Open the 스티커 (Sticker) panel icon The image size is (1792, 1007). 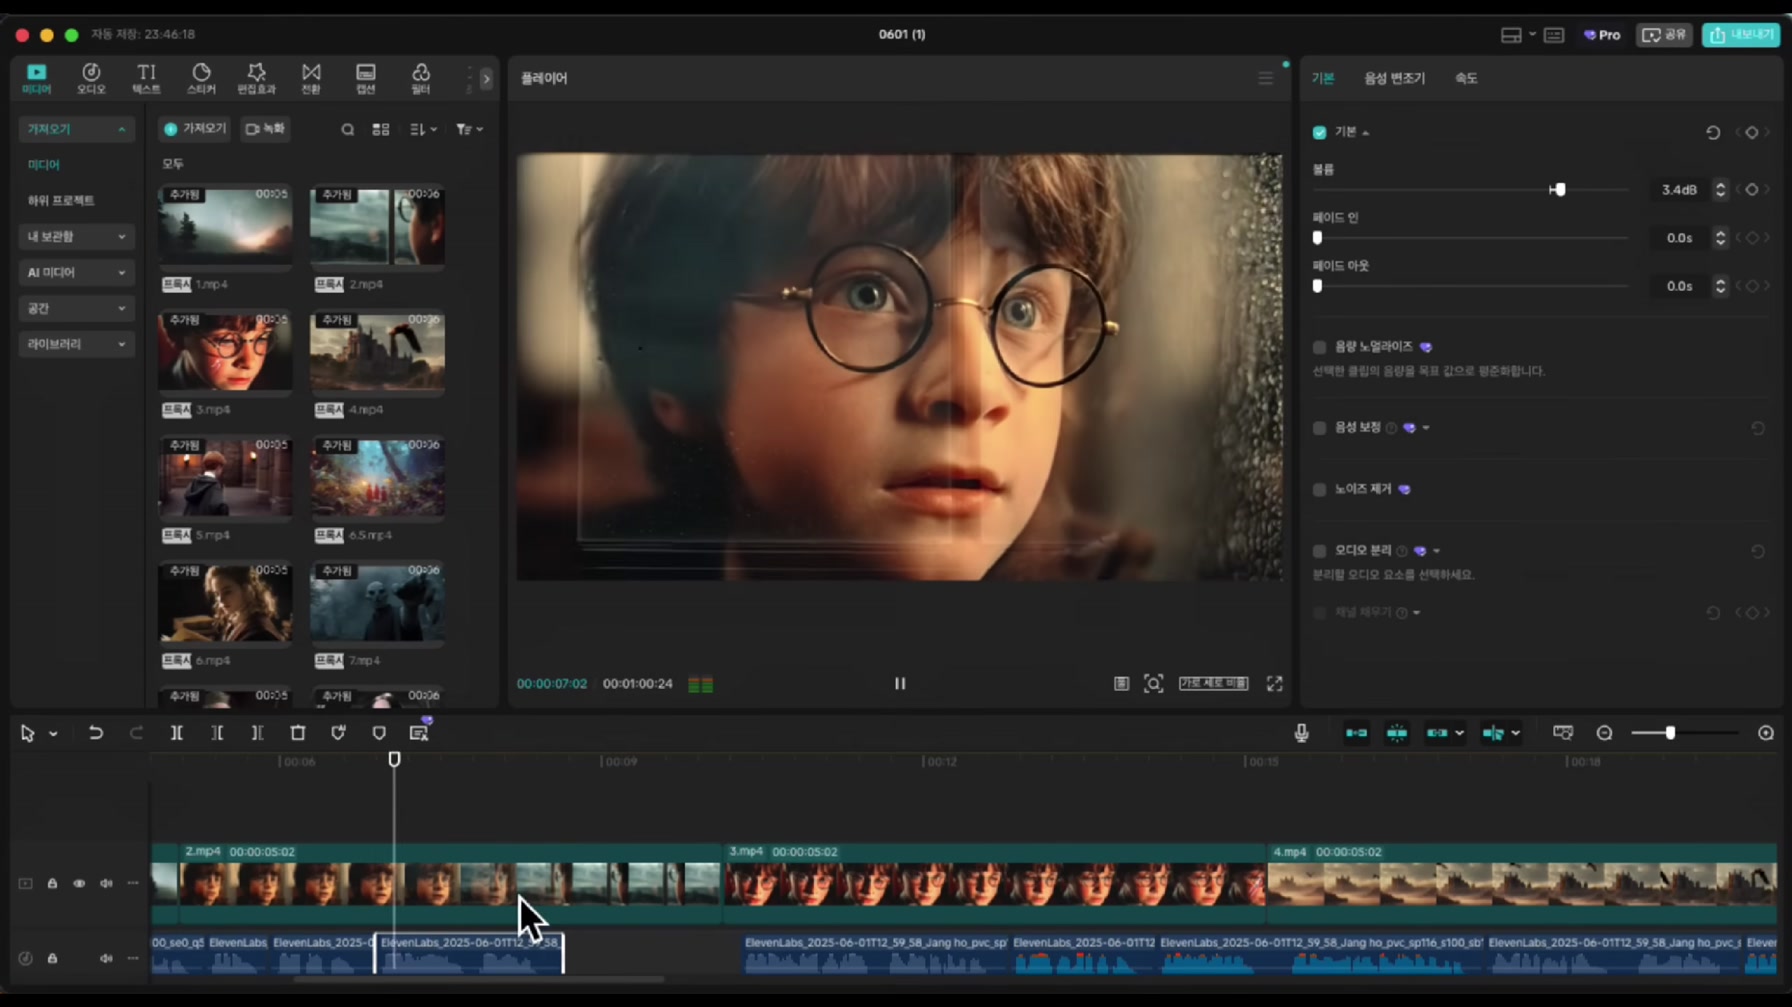click(201, 78)
